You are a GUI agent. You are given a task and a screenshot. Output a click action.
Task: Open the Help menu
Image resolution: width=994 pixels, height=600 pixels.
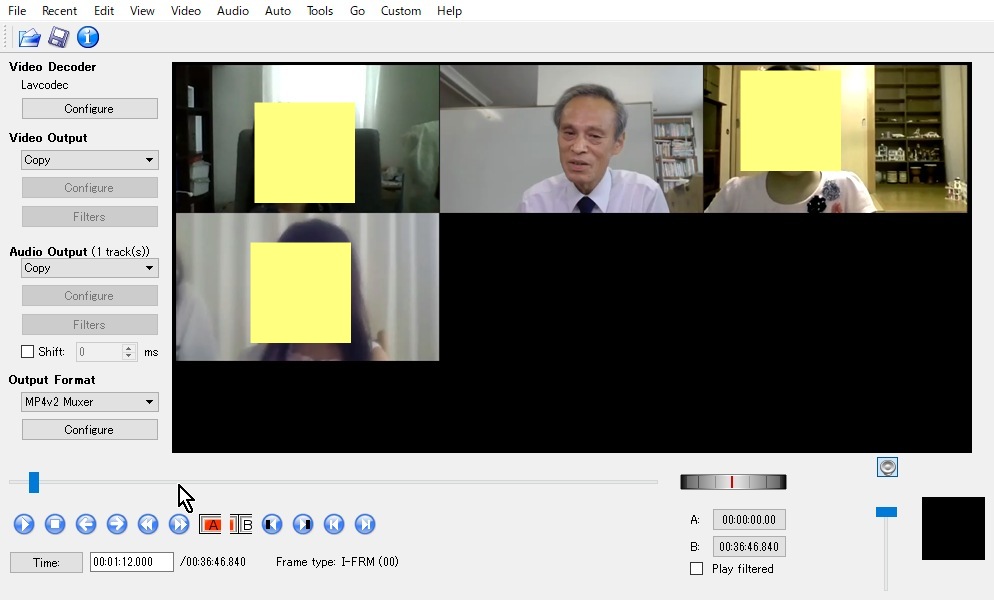(449, 11)
